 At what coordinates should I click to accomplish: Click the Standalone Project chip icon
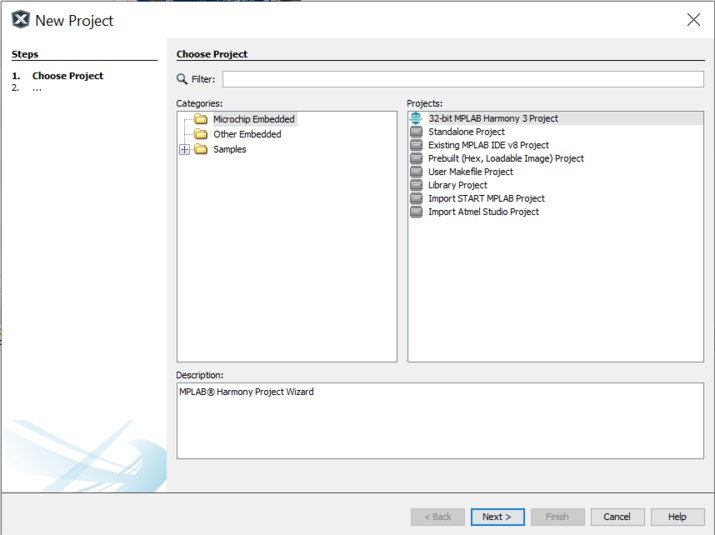416,132
